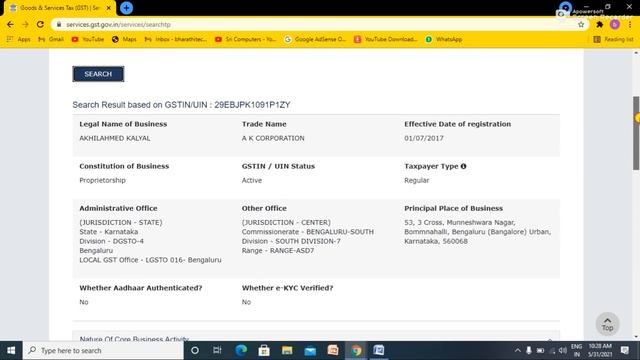Reload the GST search page
Image resolution: width=640 pixels, height=360 pixels.
(40, 24)
